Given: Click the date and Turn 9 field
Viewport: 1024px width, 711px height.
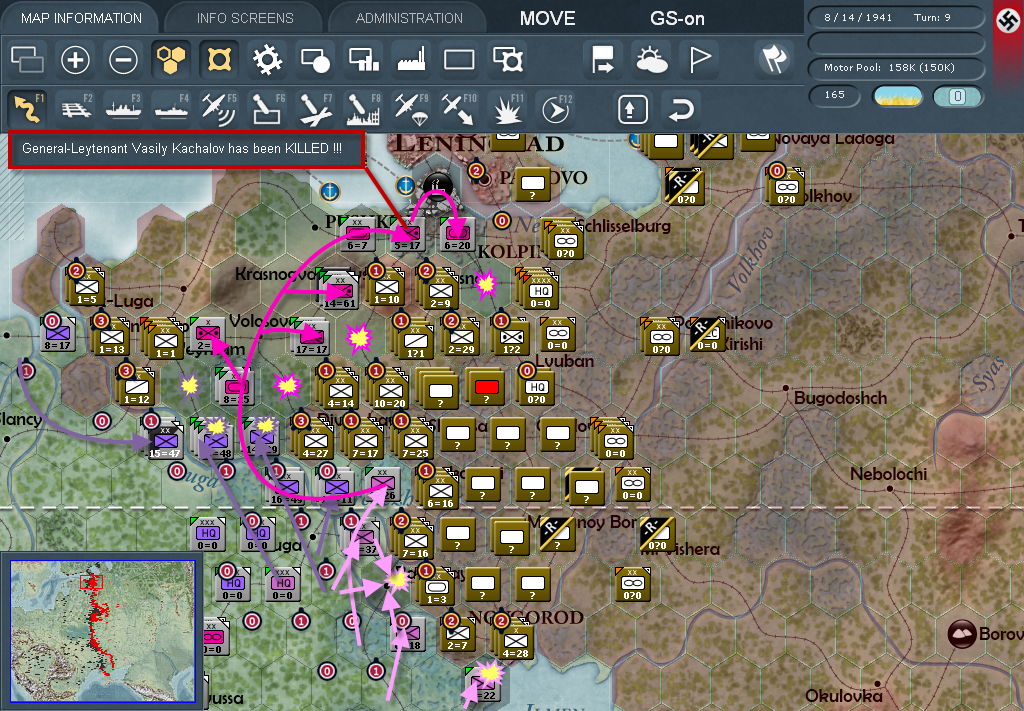Looking at the screenshot, I should point(896,18).
